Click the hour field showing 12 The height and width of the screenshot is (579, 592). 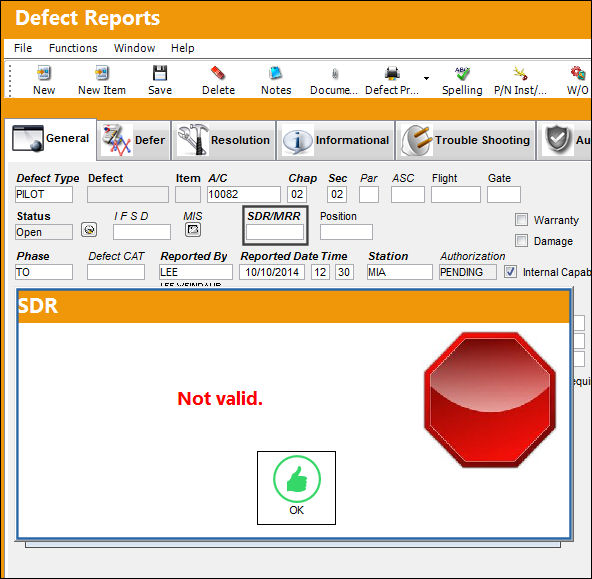[x=320, y=272]
